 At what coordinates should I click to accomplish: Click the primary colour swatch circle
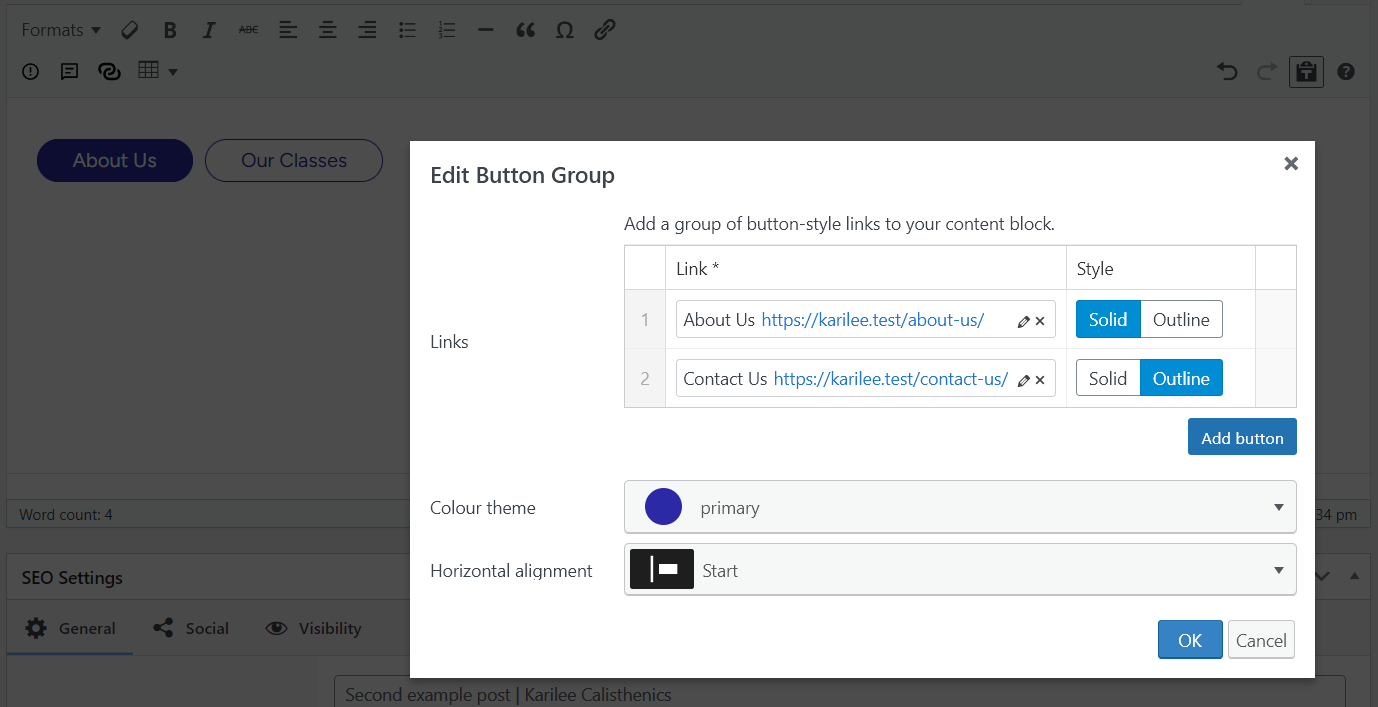pyautogui.click(x=664, y=507)
